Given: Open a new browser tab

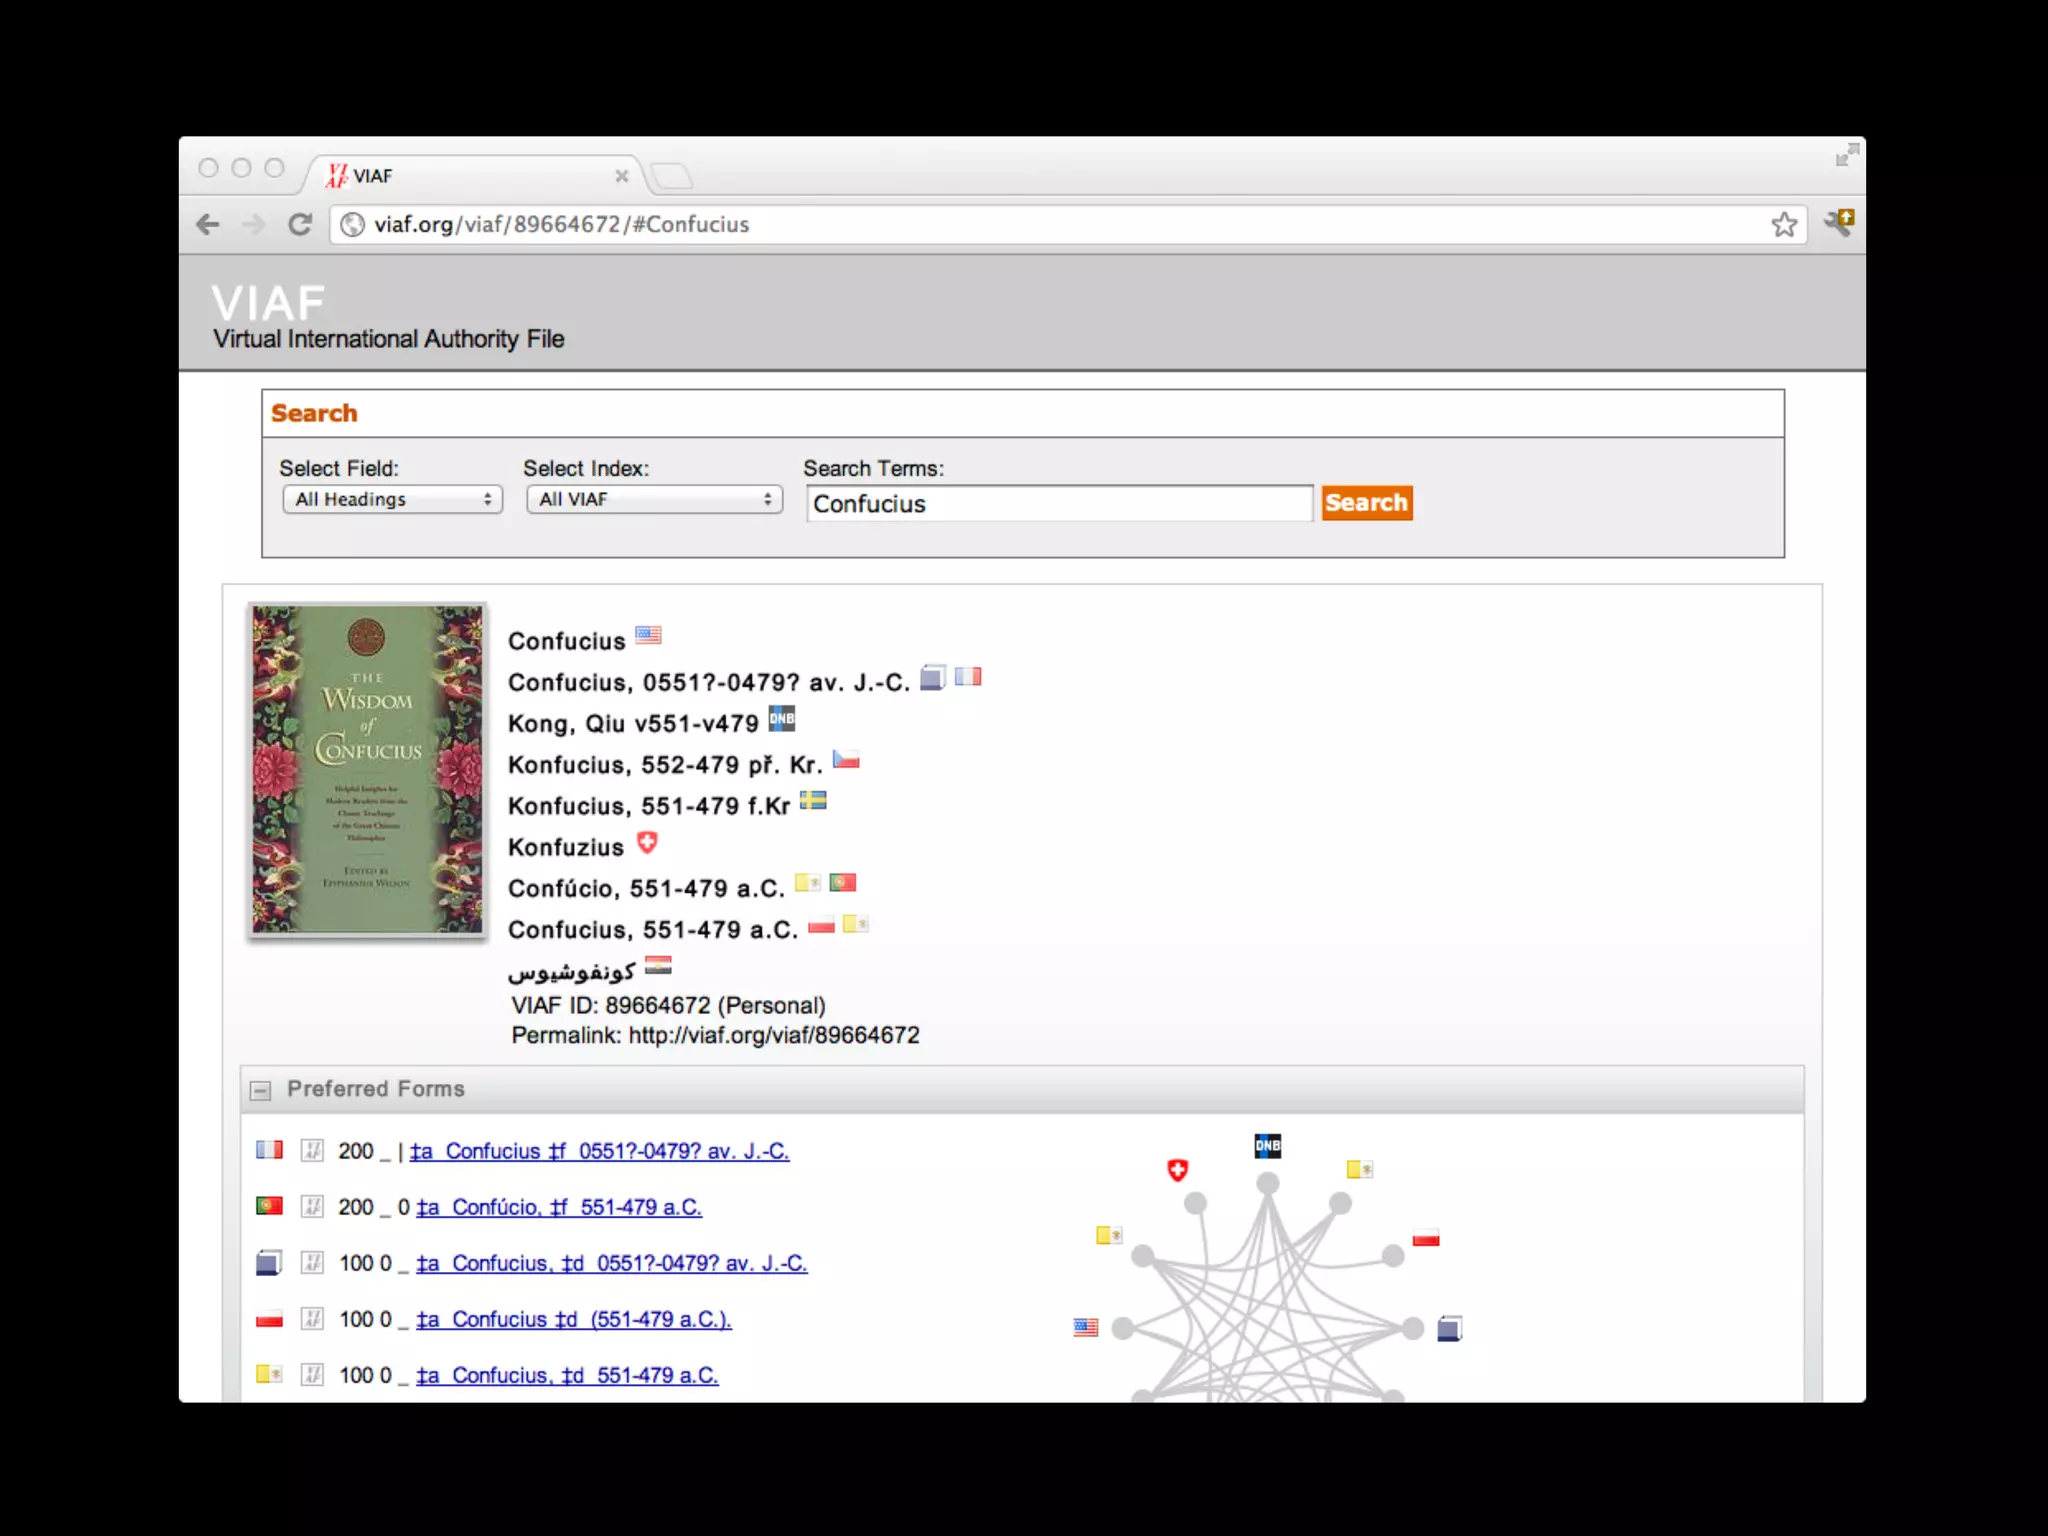Looking at the screenshot, I should (671, 177).
